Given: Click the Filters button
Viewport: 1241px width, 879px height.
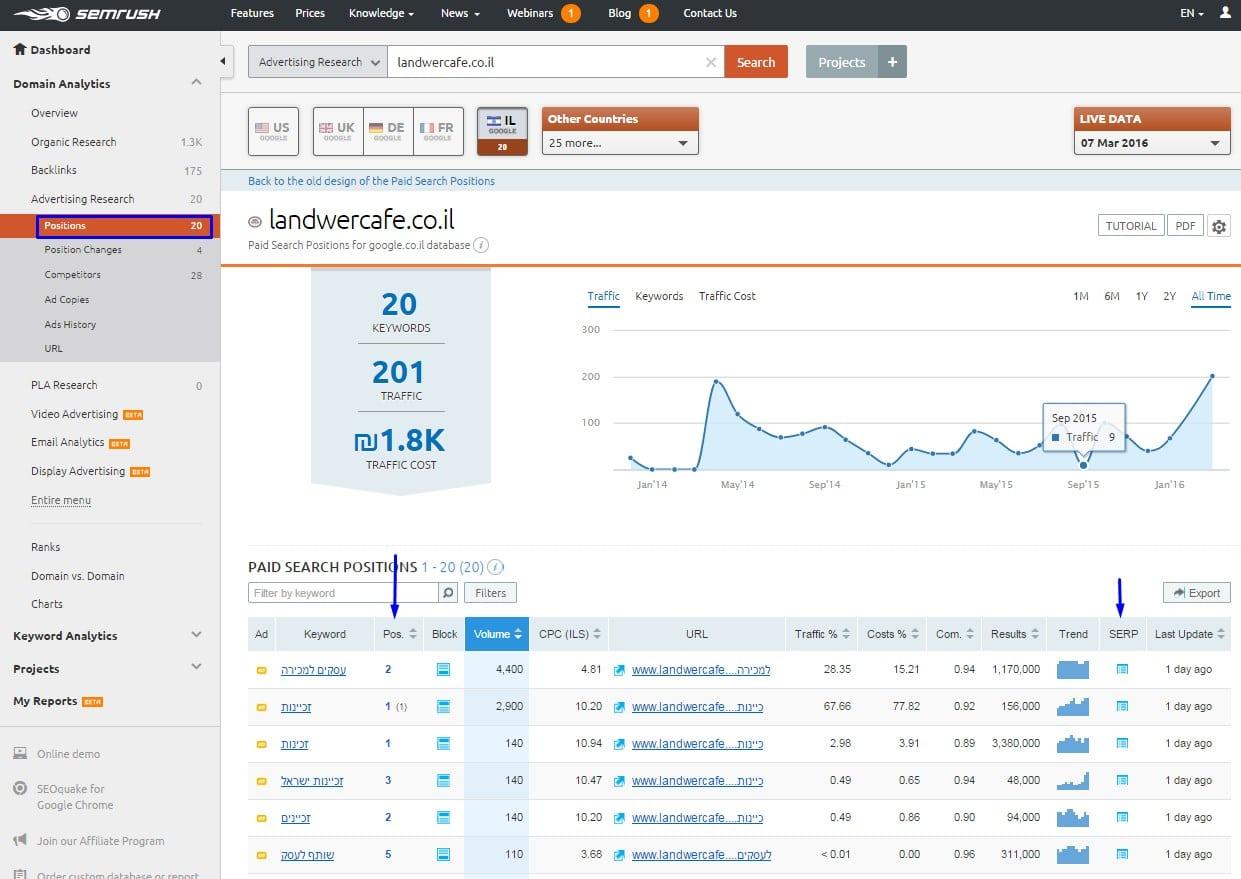Looking at the screenshot, I should coord(490,593).
